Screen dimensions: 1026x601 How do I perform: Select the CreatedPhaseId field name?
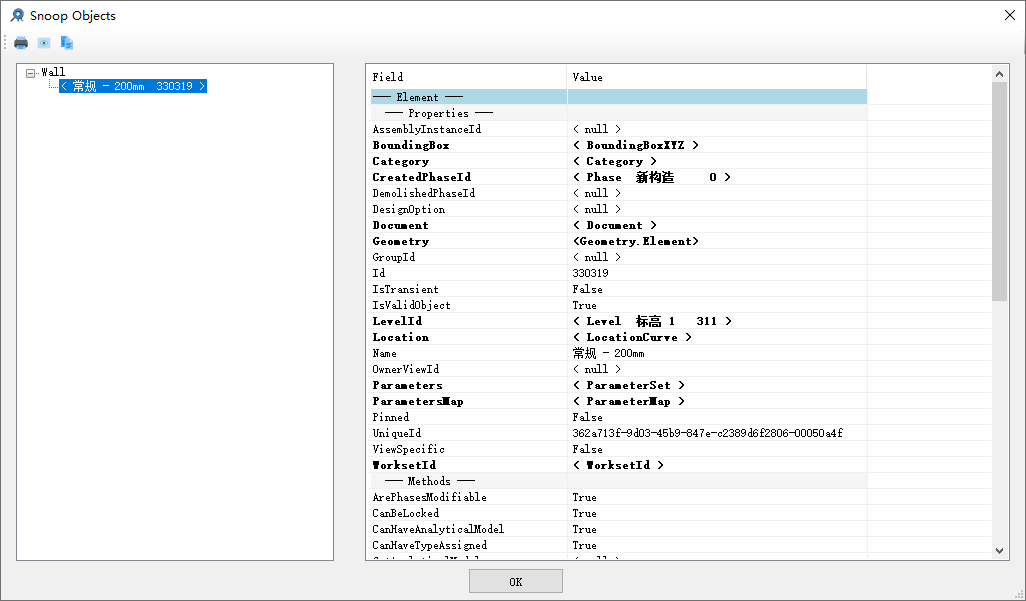421,177
